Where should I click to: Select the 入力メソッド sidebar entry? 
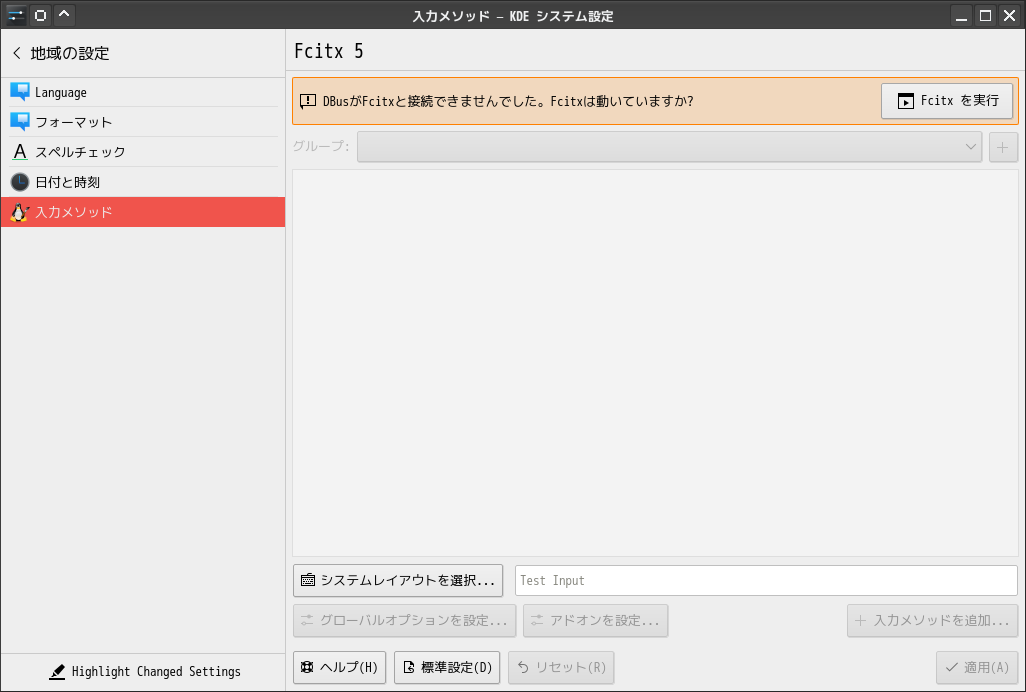[143, 212]
